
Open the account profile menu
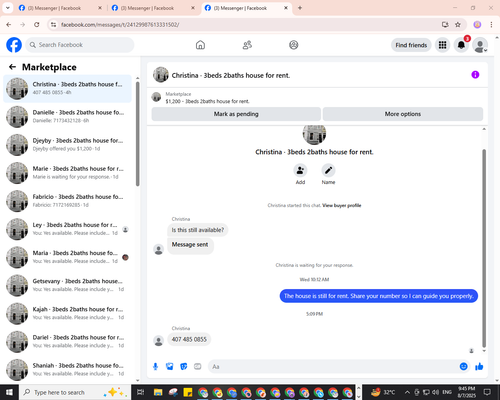(x=480, y=45)
